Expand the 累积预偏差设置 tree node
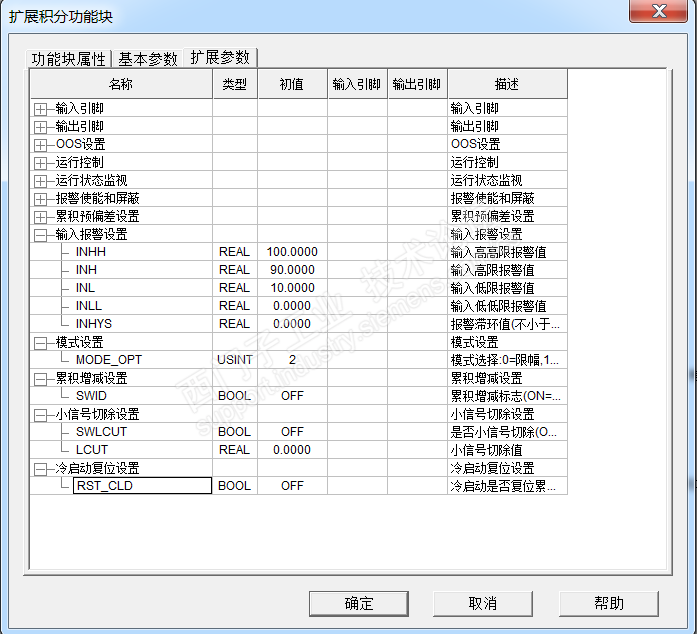The width and height of the screenshot is (697, 634). (40, 217)
